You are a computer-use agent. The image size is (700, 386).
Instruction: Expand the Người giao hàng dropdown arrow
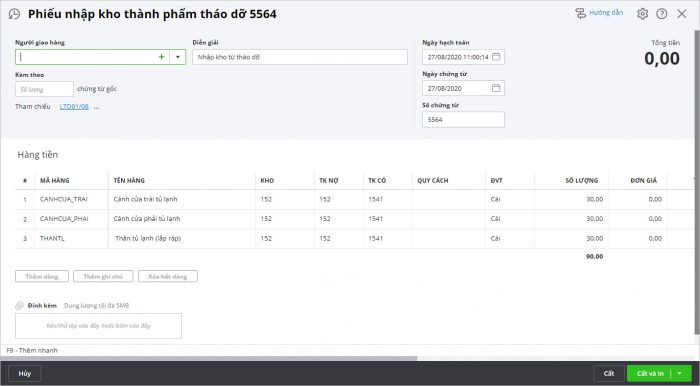coord(178,57)
